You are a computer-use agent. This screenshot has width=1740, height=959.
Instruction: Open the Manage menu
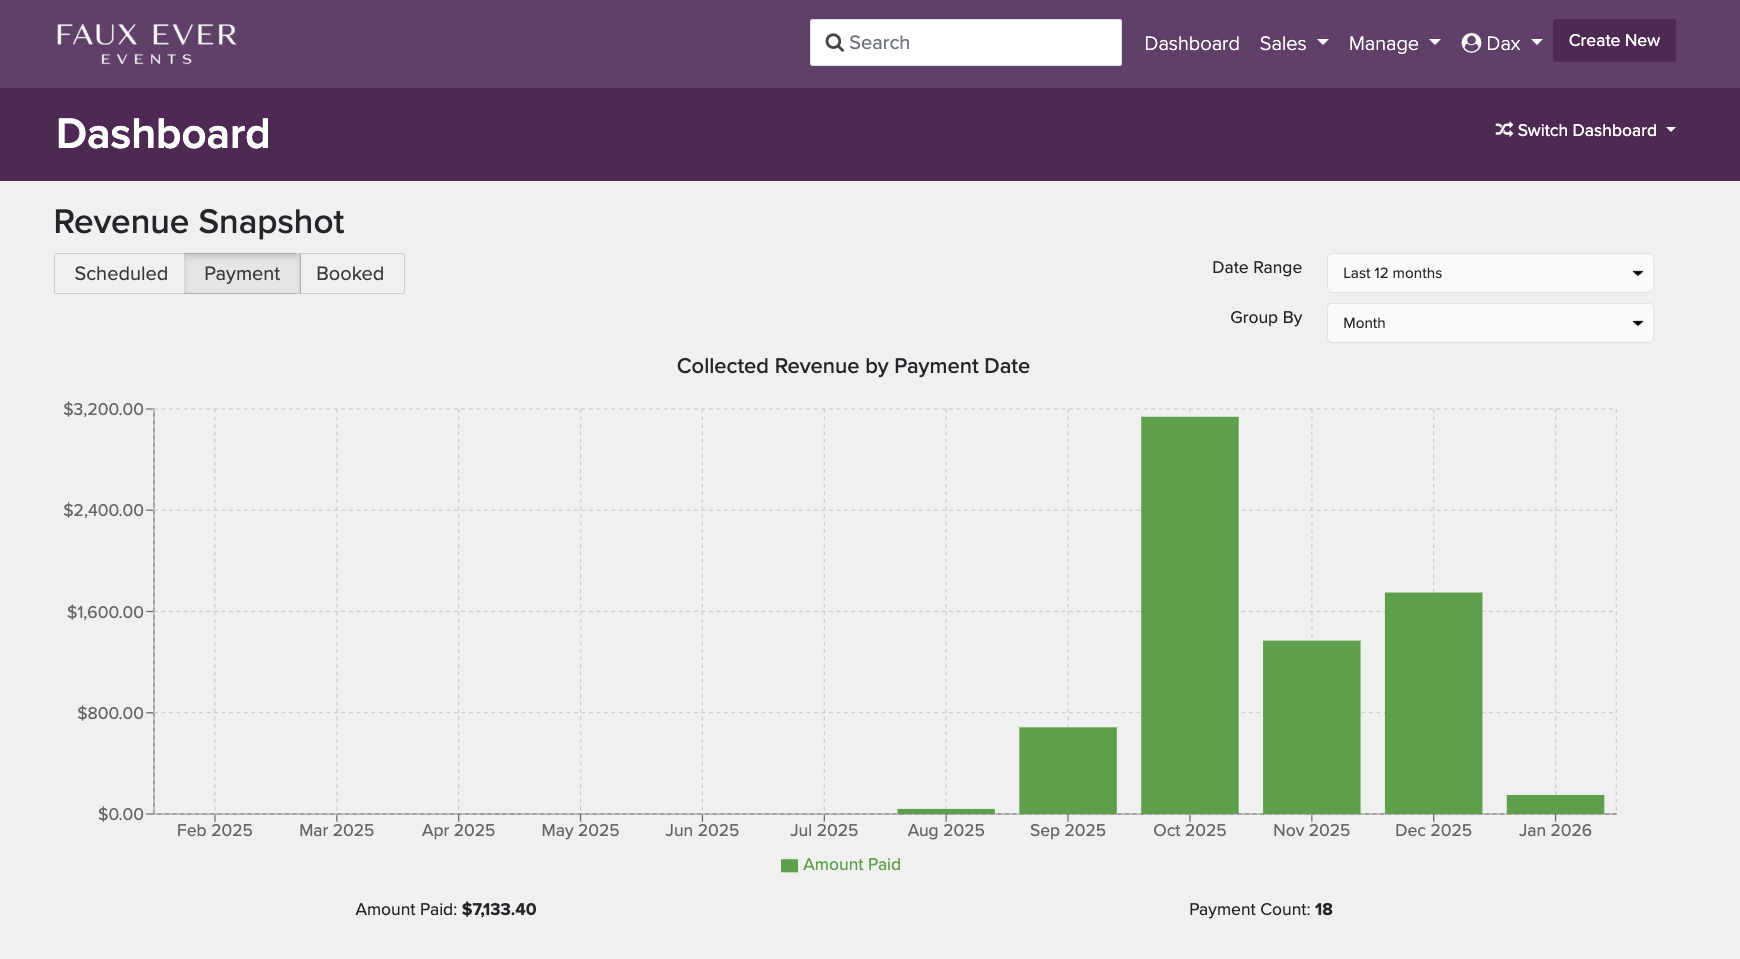pos(1383,43)
